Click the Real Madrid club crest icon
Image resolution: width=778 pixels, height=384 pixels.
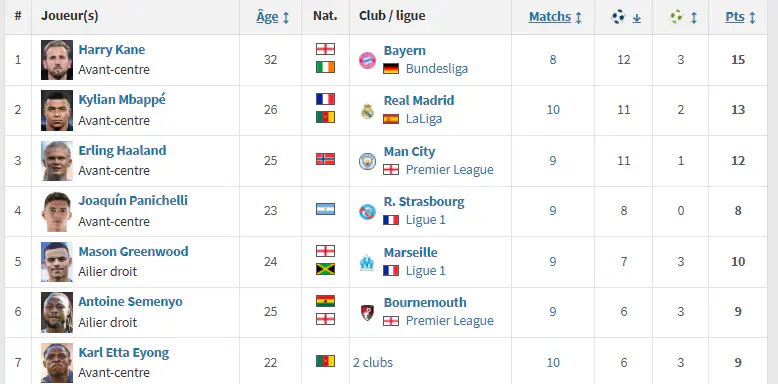(367, 111)
